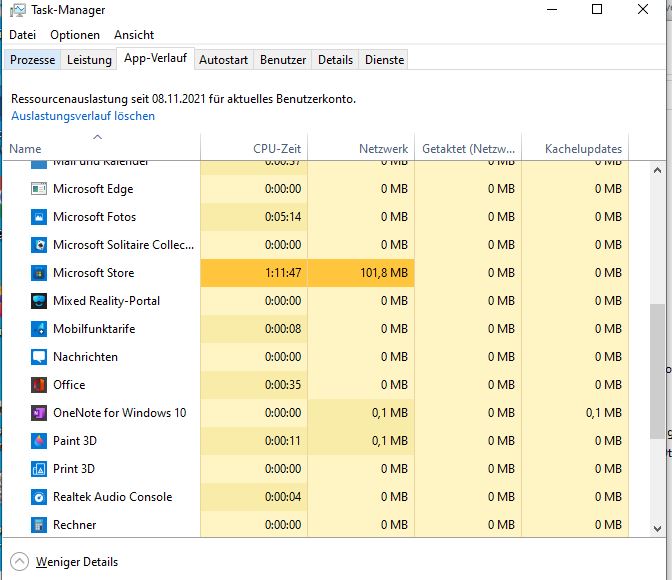Sort by Getaktet (Netzw... column header
The height and width of the screenshot is (580, 672).
(x=468, y=147)
